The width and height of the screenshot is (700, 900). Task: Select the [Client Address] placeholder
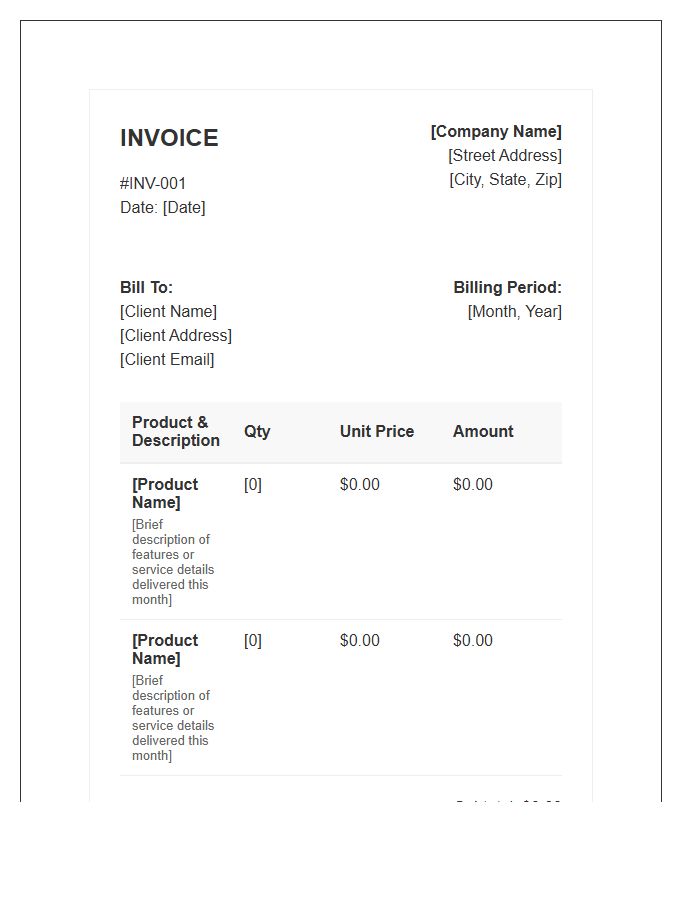click(x=176, y=336)
